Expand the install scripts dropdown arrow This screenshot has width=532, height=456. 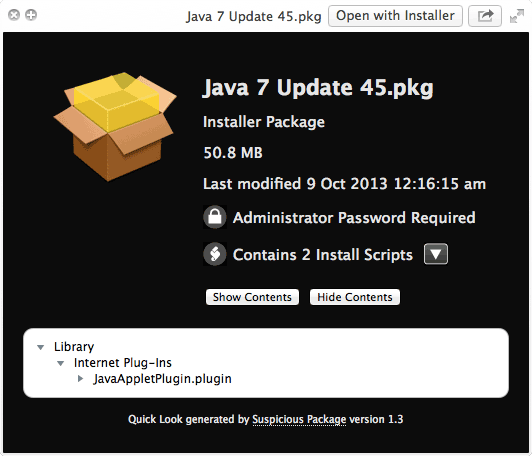tap(436, 254)
